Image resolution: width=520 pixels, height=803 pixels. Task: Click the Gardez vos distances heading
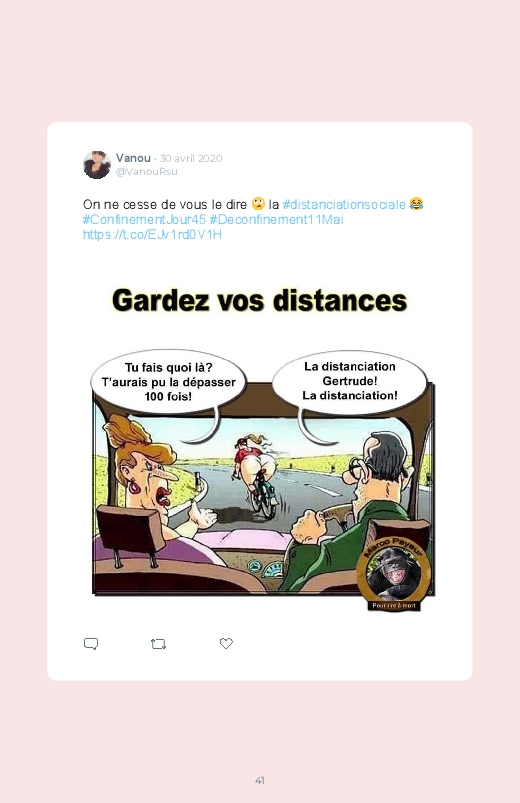[260, 300]
